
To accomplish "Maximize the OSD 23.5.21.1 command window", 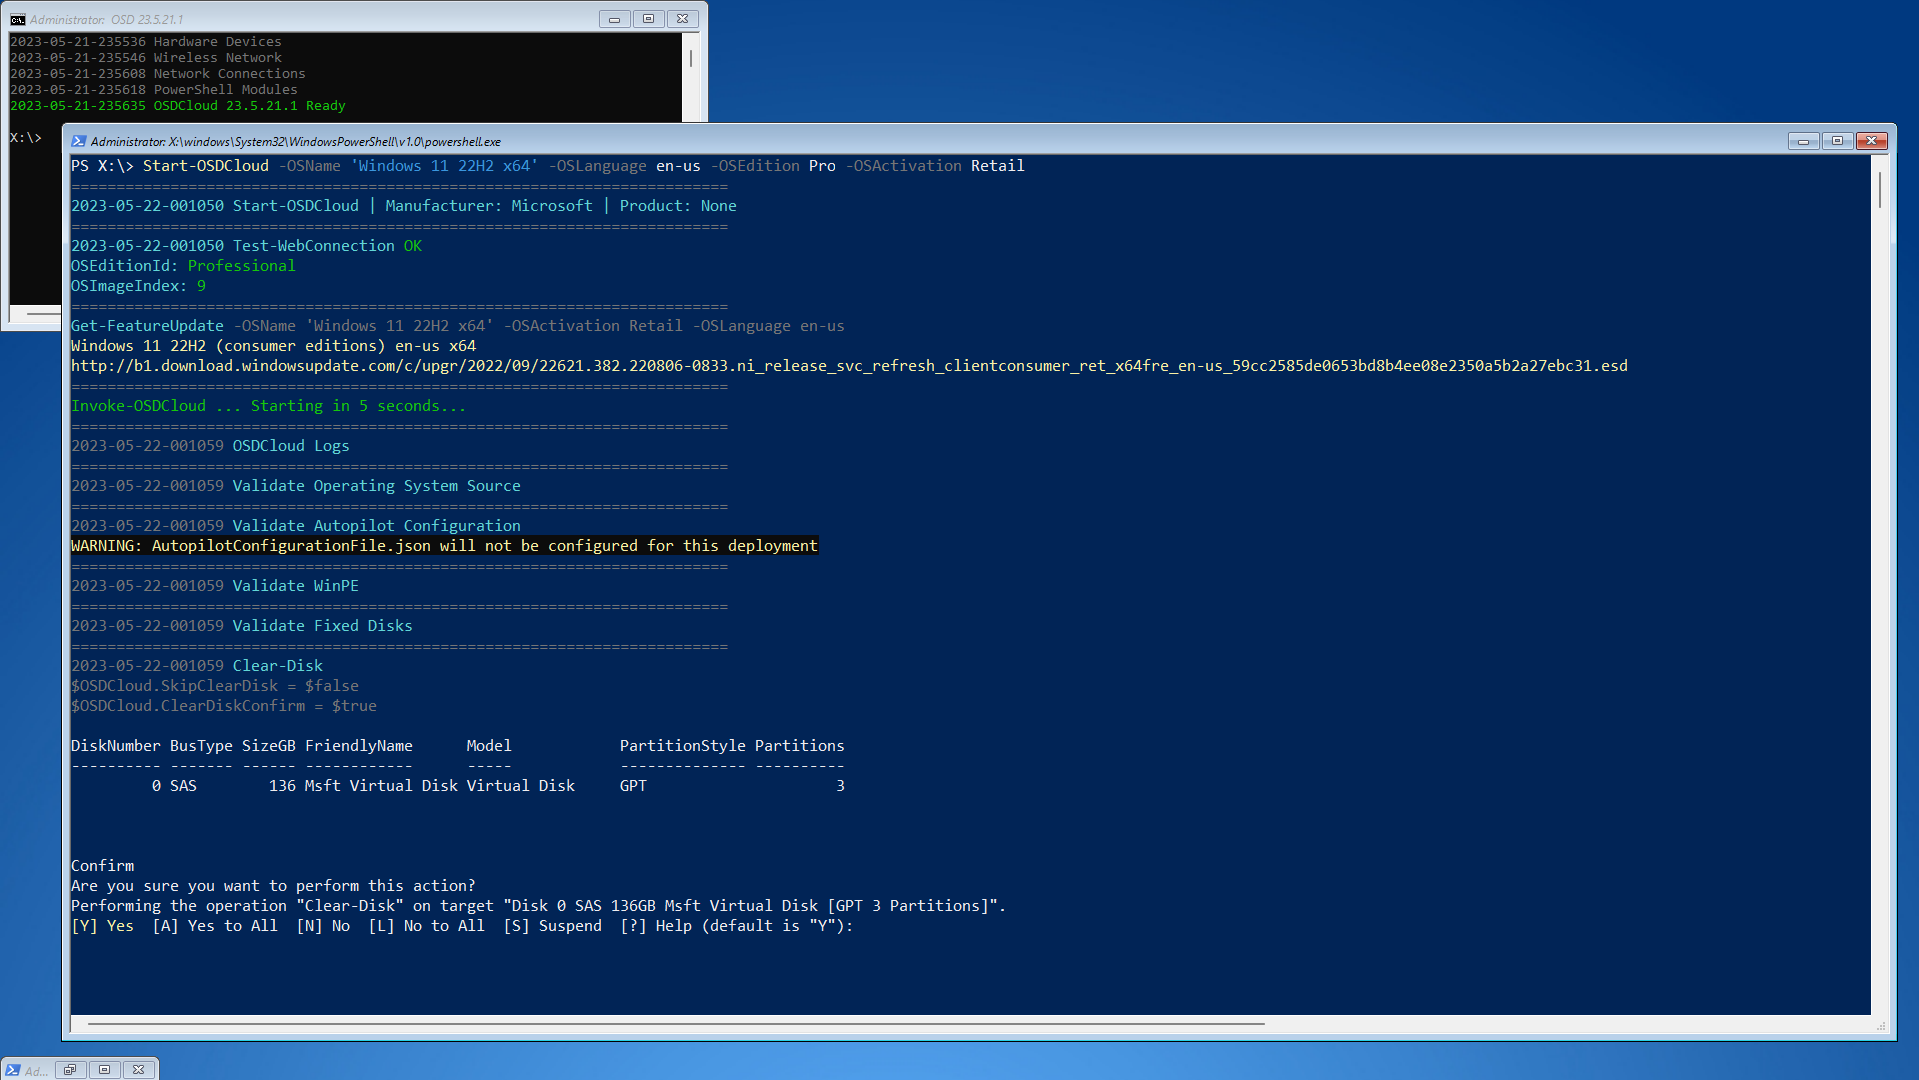I will point(648,19).
